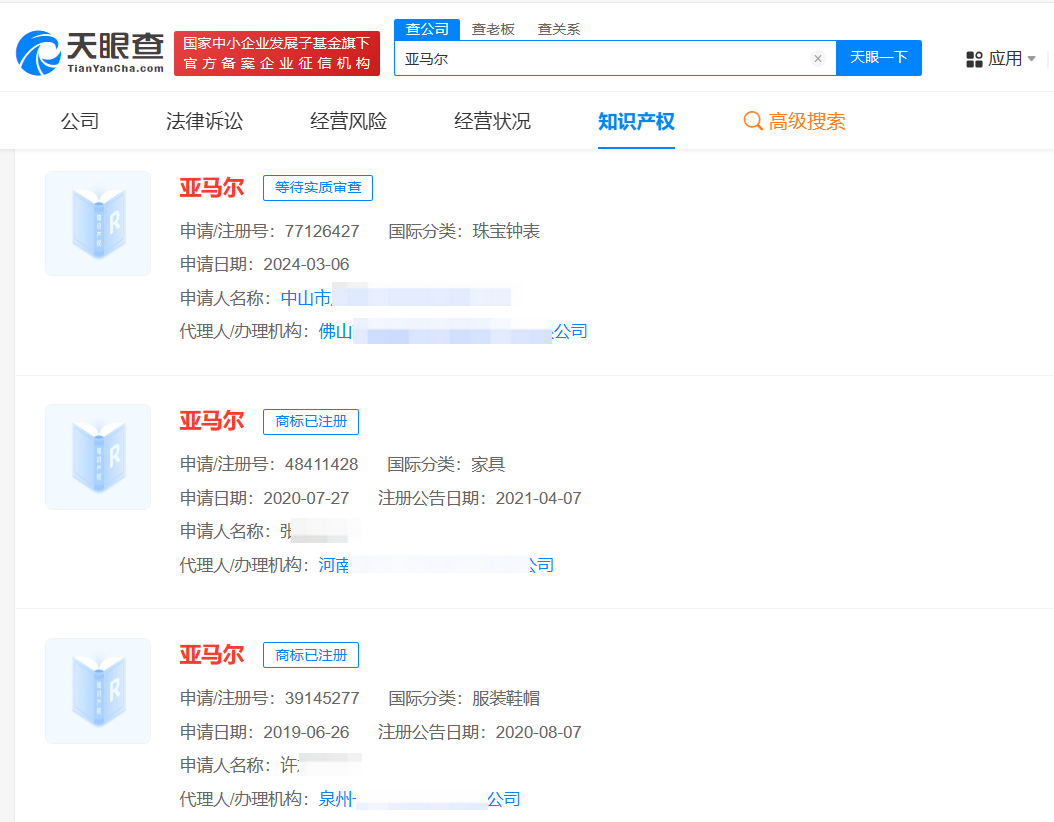Screen dimensions: 1054x822
Task: Click the magnifier icon beside 高级搜索
Action: [x=753, y=121]
